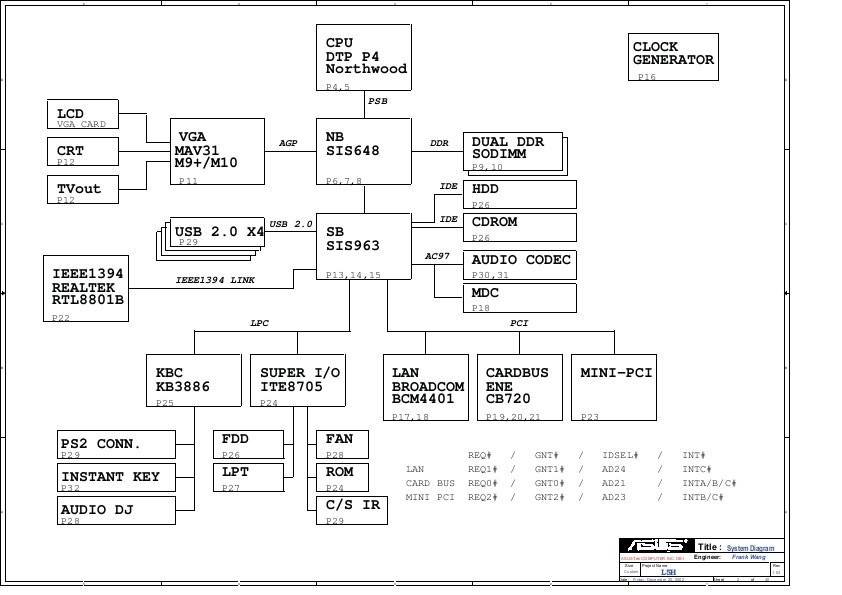Click the VGA CARD caption under LCD
842x595 pixels.
[x=81, y=124]
